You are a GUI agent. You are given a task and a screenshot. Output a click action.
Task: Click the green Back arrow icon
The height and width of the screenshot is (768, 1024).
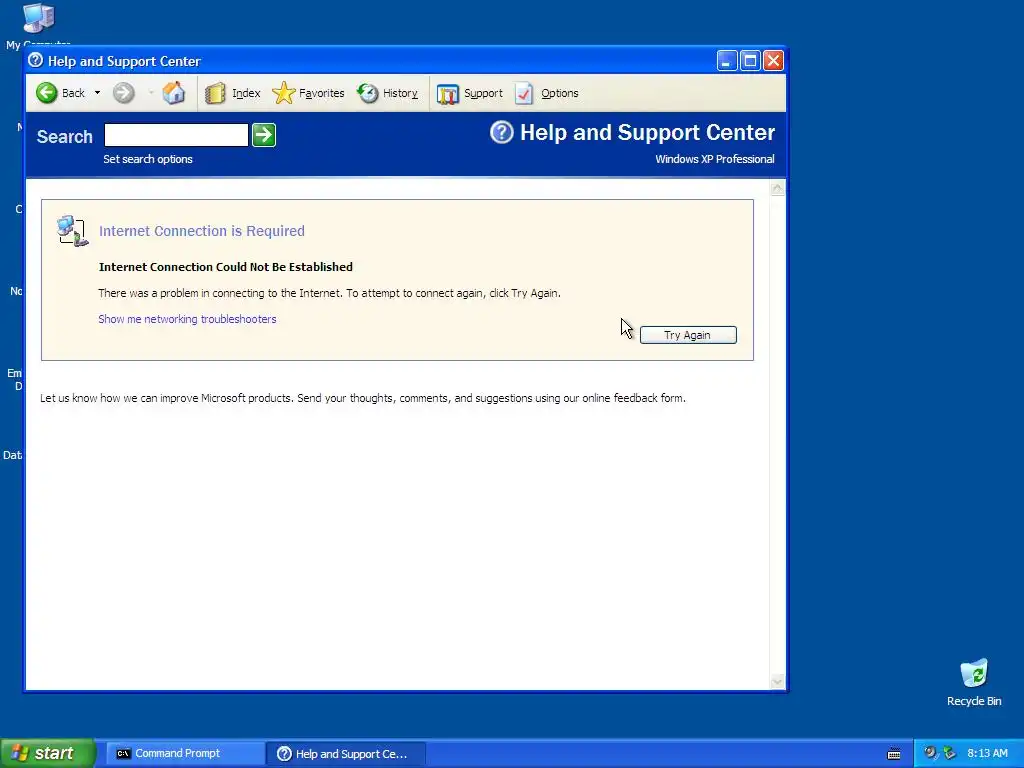(x=46, y=93)
